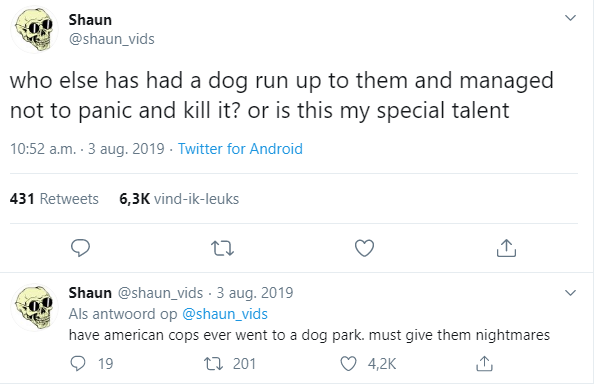Reply to the main tweet via comment icon
This screenshot has width=595, height=384.
[x=80, y=248]
